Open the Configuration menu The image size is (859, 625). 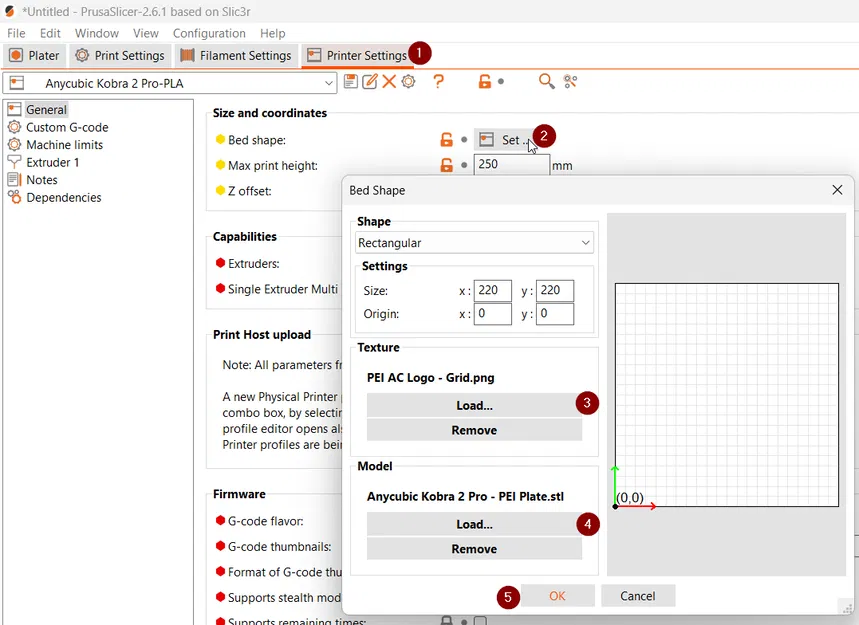[x=209, y=33]
